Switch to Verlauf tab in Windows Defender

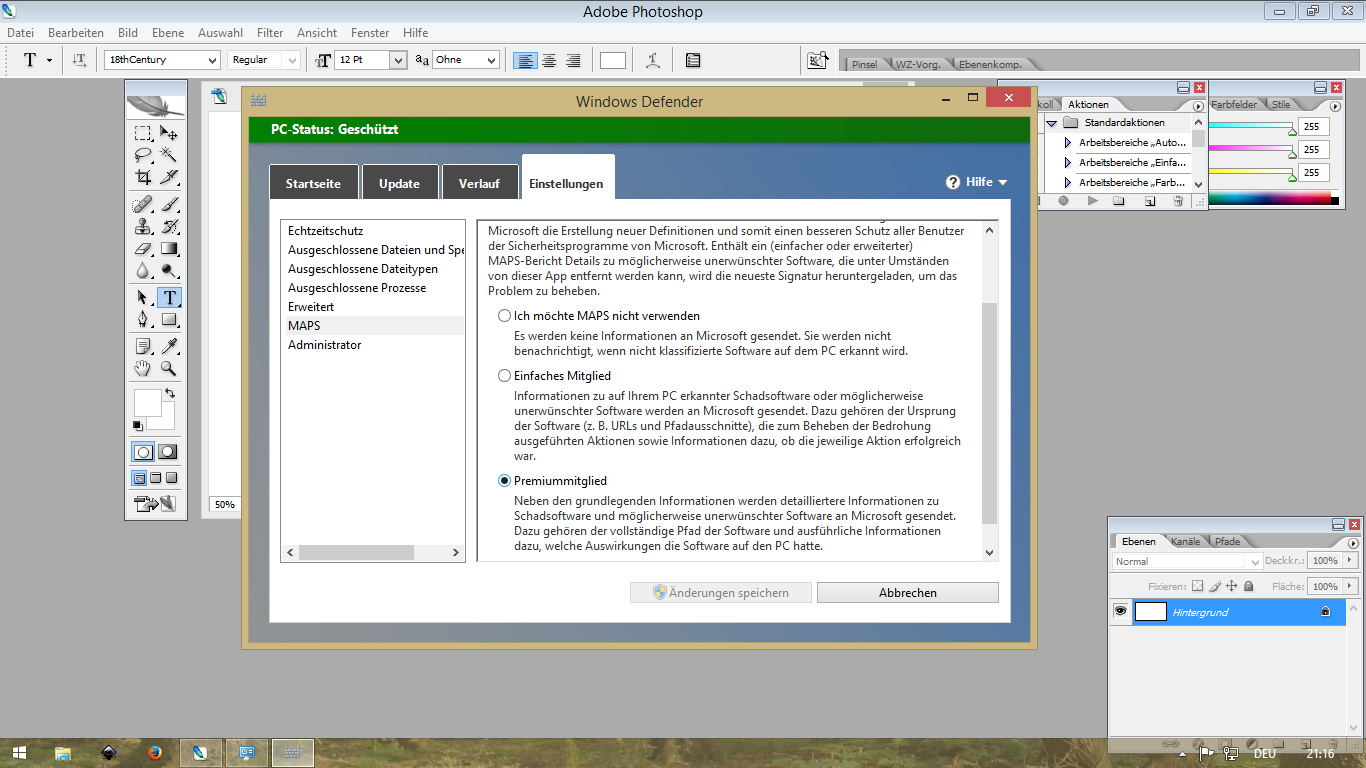coord(479,183)
